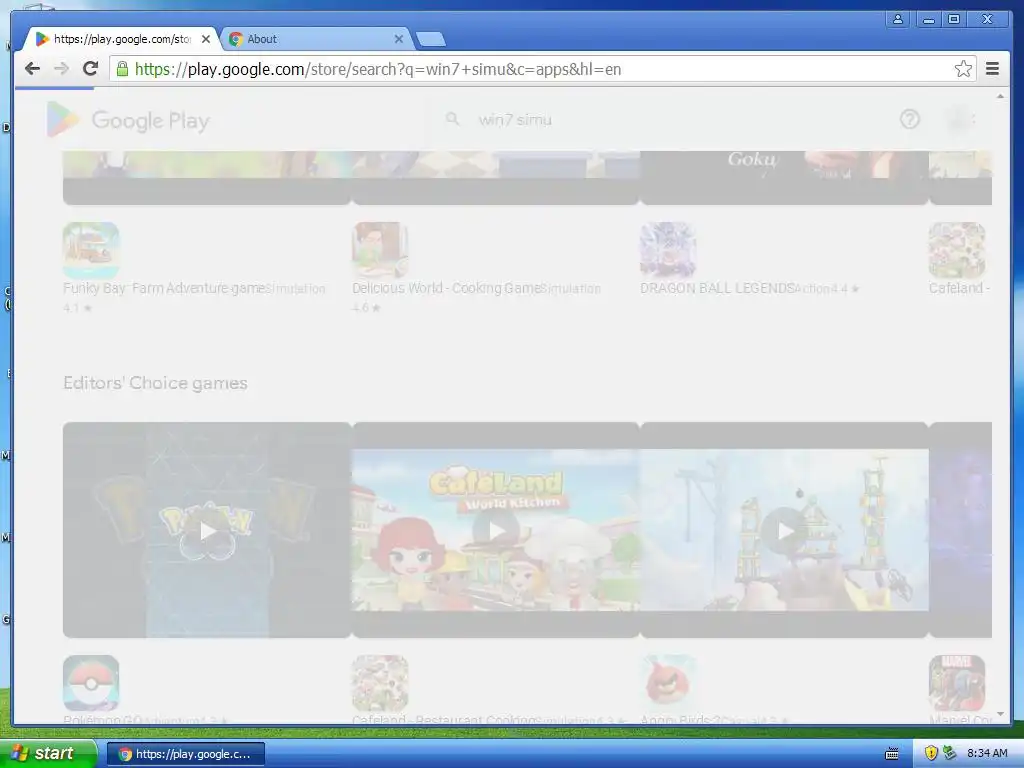Open the Pokémon GO app icon

[91, 683]
